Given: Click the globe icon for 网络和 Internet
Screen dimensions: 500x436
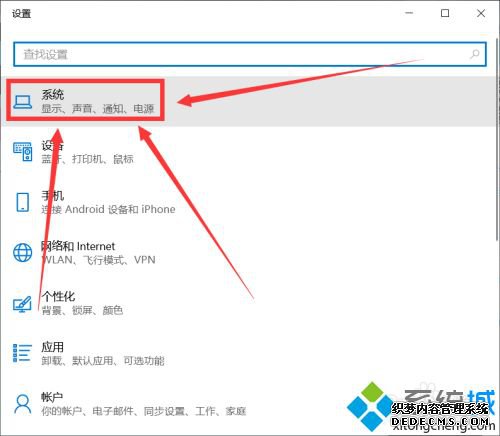Looking at the screenshot, I should click(23, 252).
